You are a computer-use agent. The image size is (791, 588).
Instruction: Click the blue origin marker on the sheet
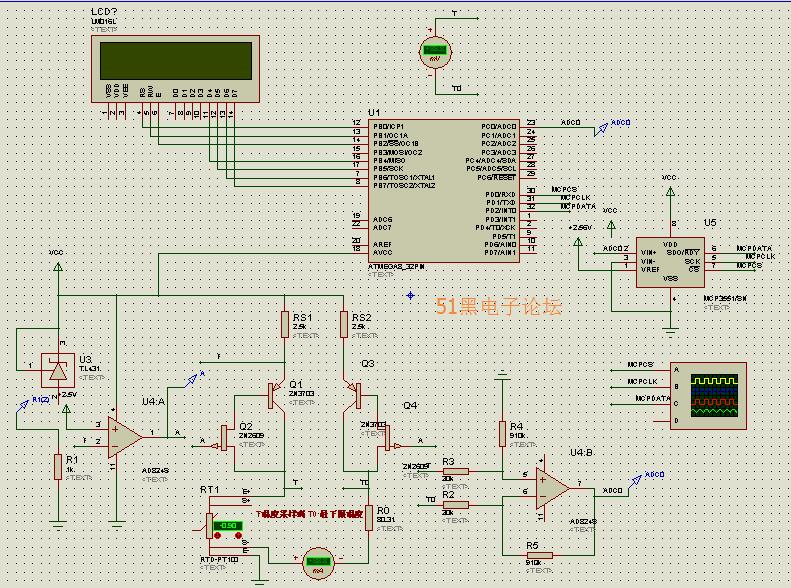pos(411,296)
